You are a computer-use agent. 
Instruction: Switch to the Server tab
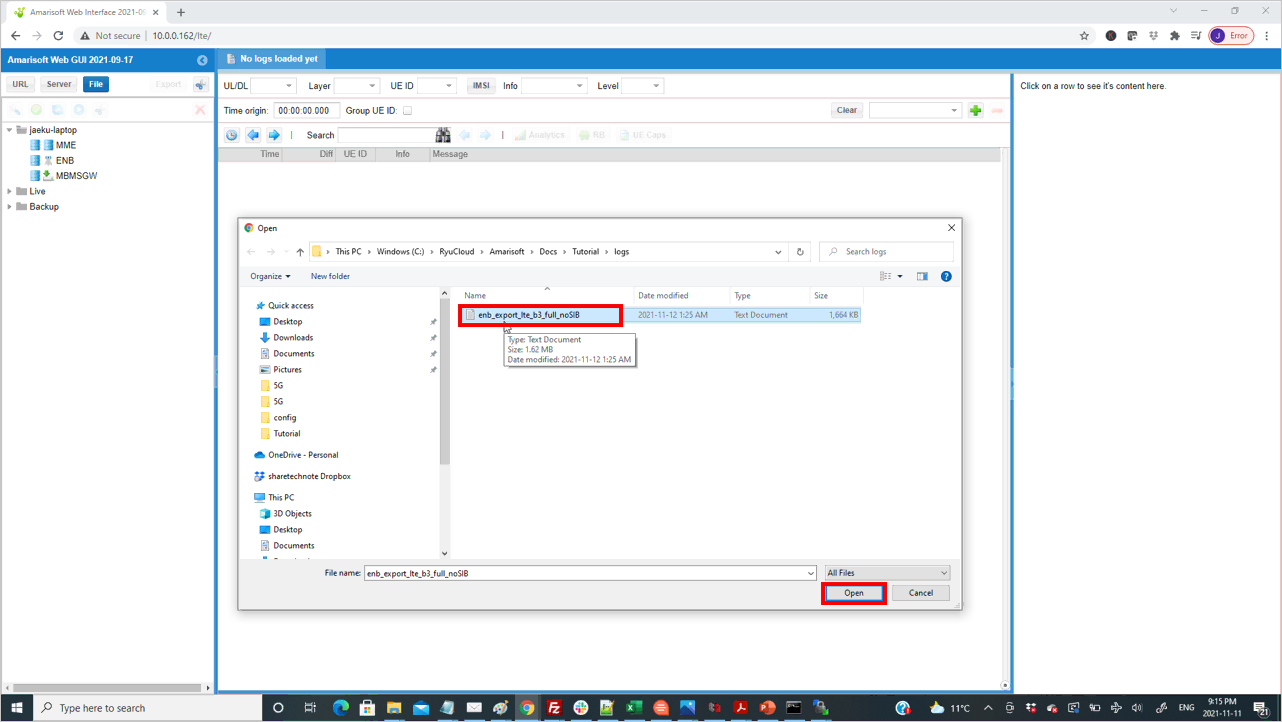59,84
